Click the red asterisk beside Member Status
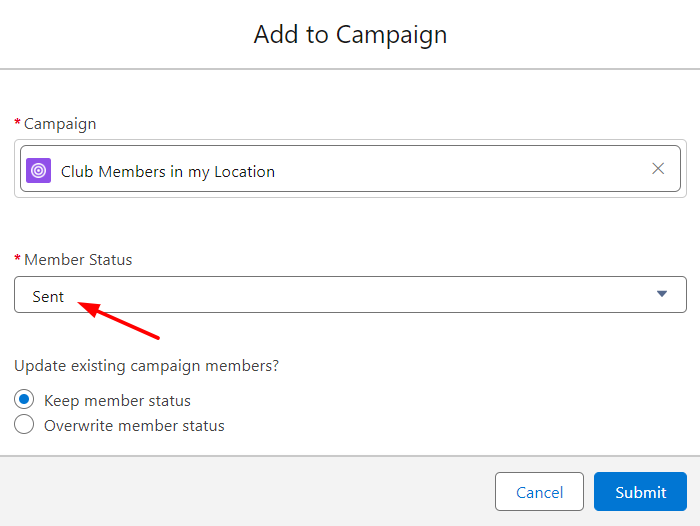 click(17, 260)
